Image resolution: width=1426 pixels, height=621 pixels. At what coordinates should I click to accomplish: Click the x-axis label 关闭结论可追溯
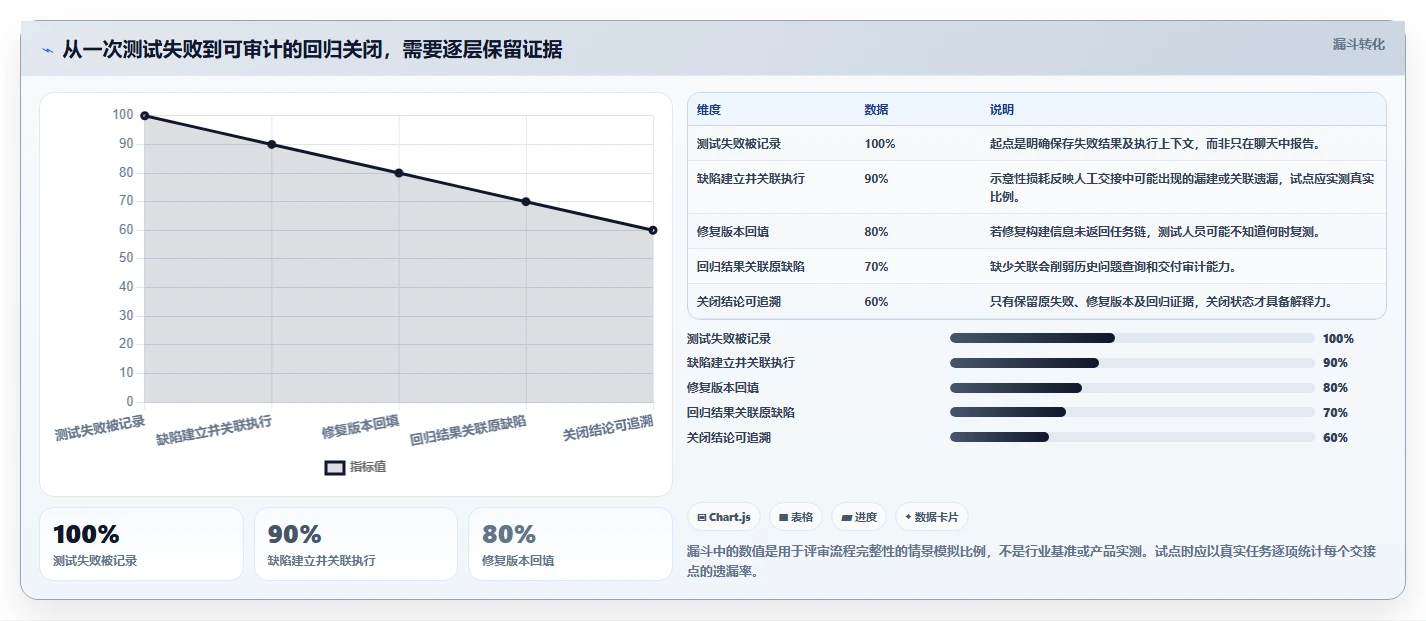[608, 427]
